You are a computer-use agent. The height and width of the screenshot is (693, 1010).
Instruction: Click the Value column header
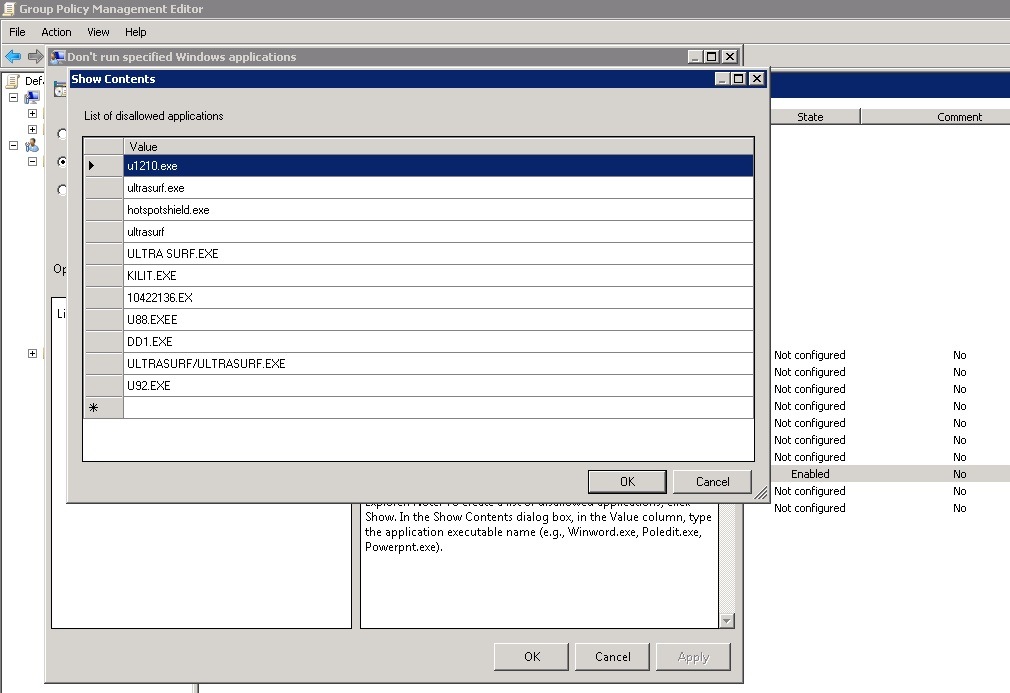click(438, 146)
